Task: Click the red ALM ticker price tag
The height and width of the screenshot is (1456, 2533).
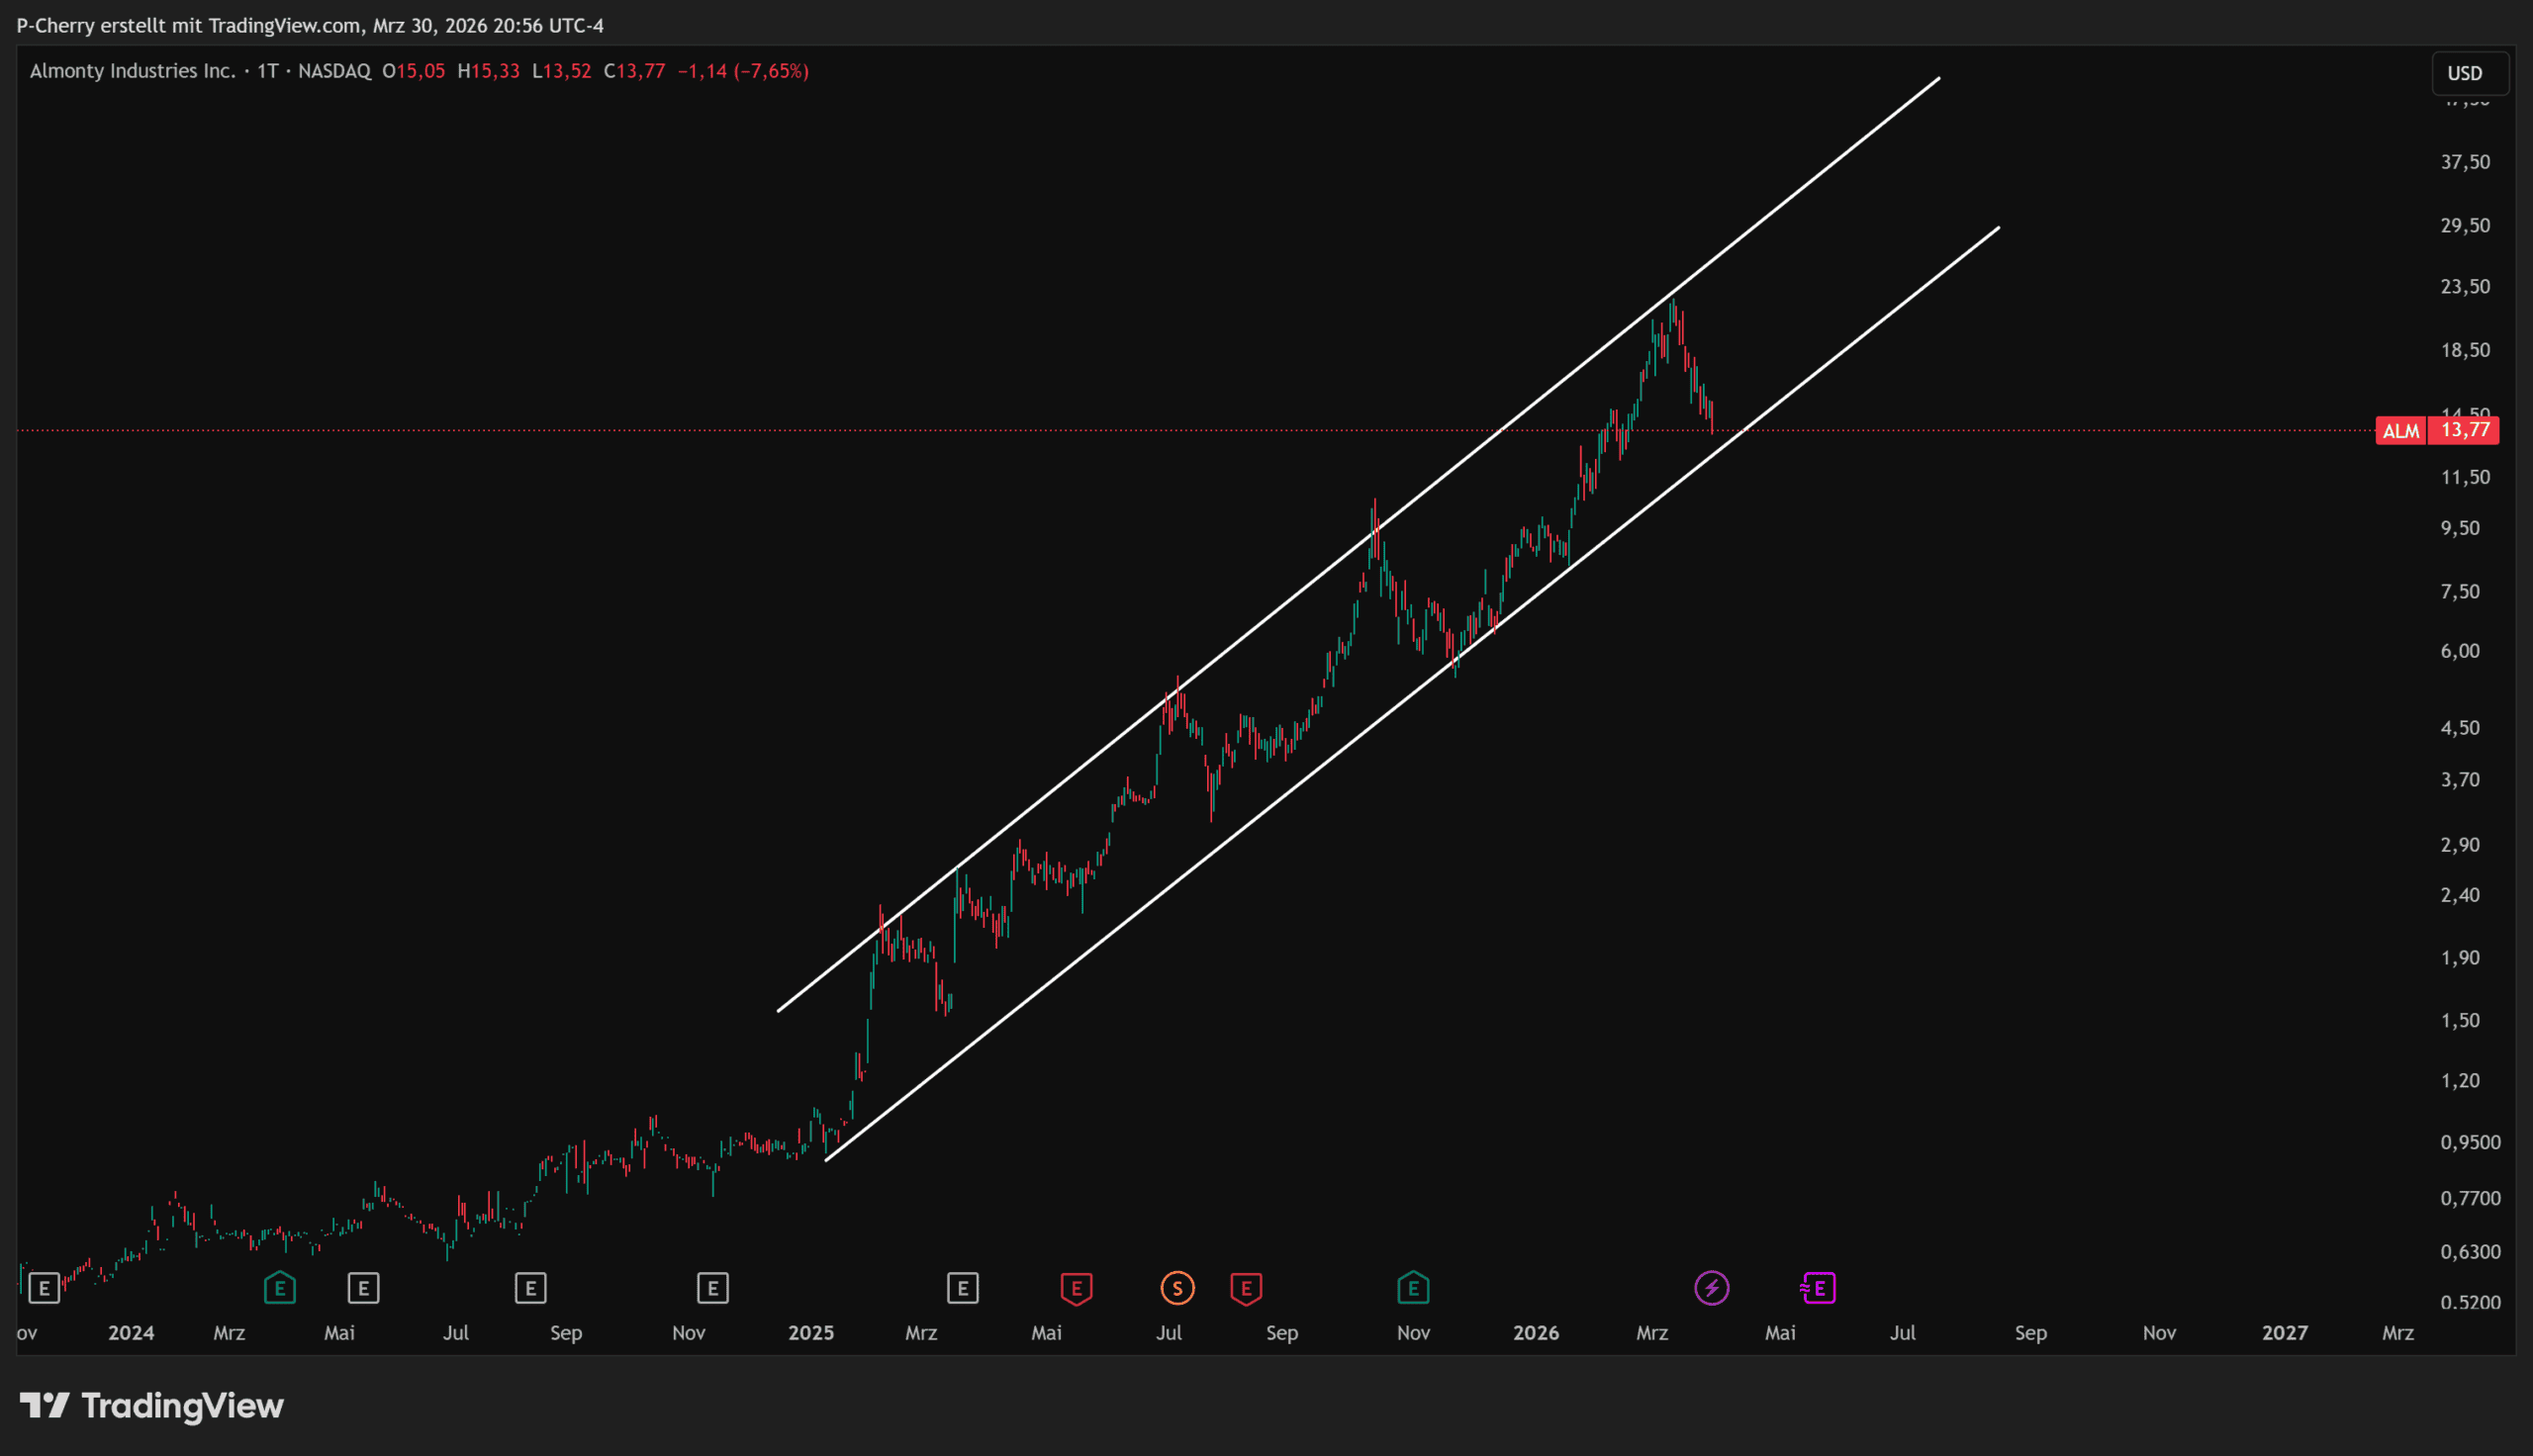Action: (x=2400, y=431)
